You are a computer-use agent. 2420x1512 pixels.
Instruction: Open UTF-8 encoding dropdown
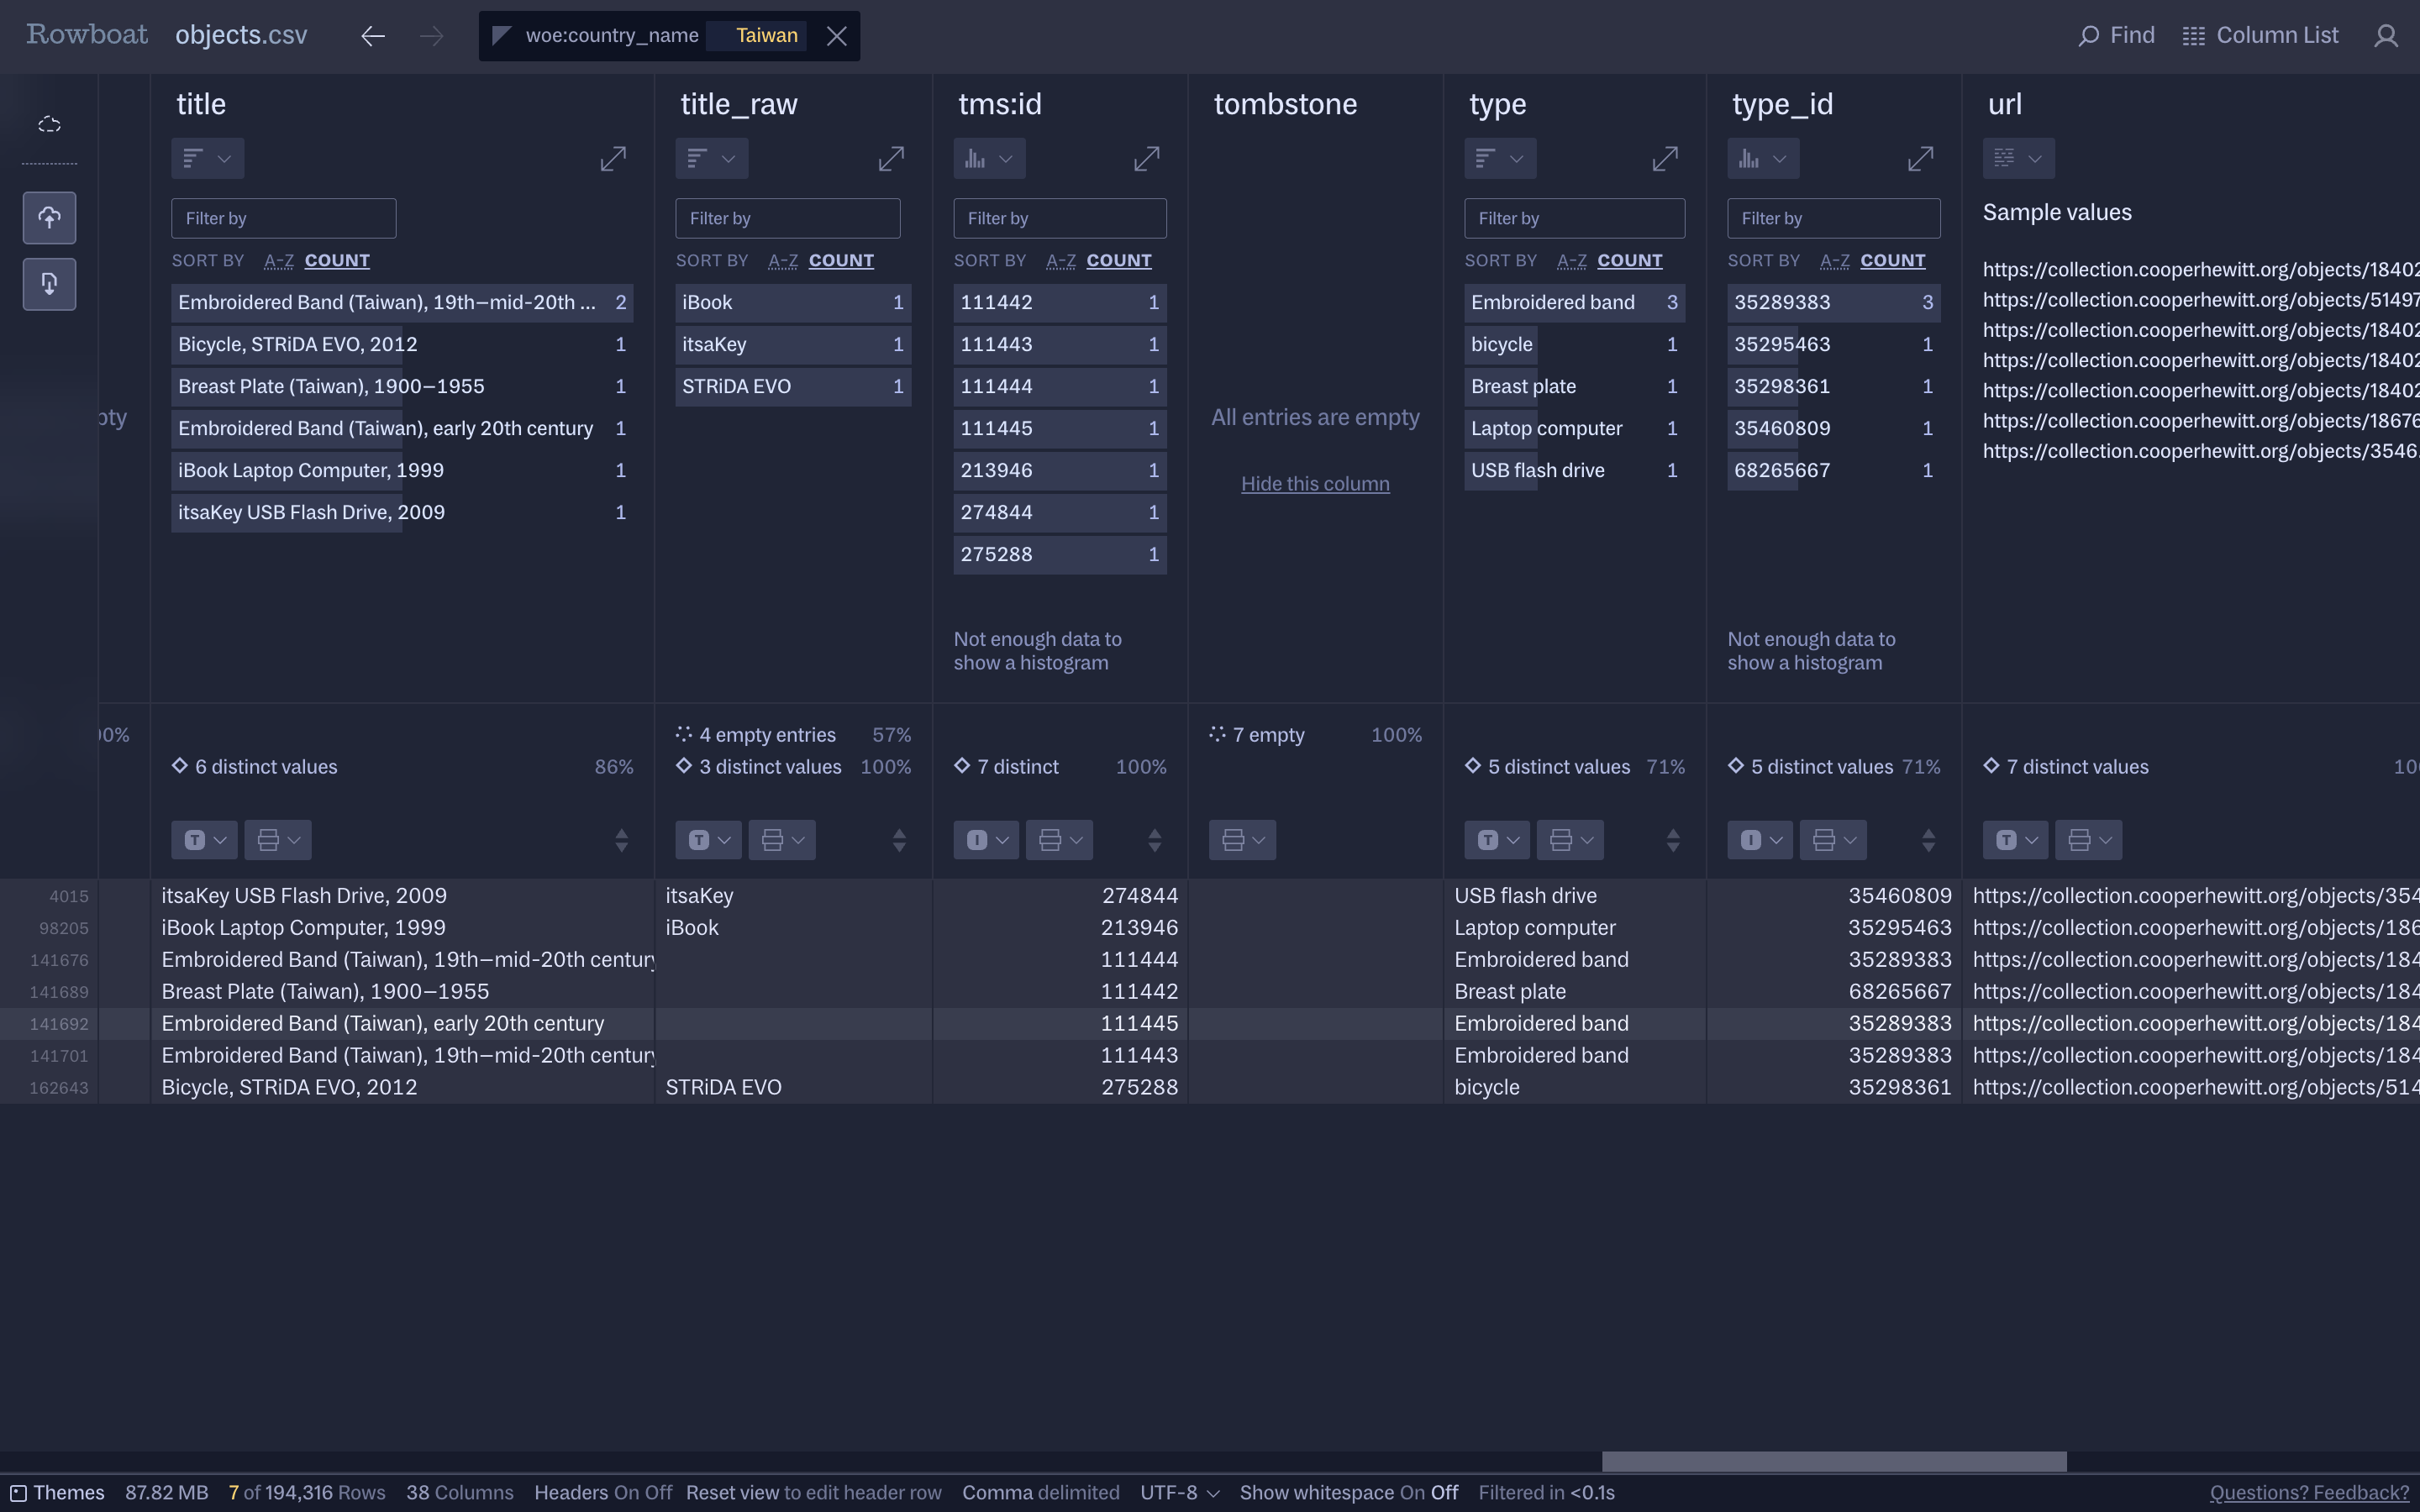tap(1180, 1492)
